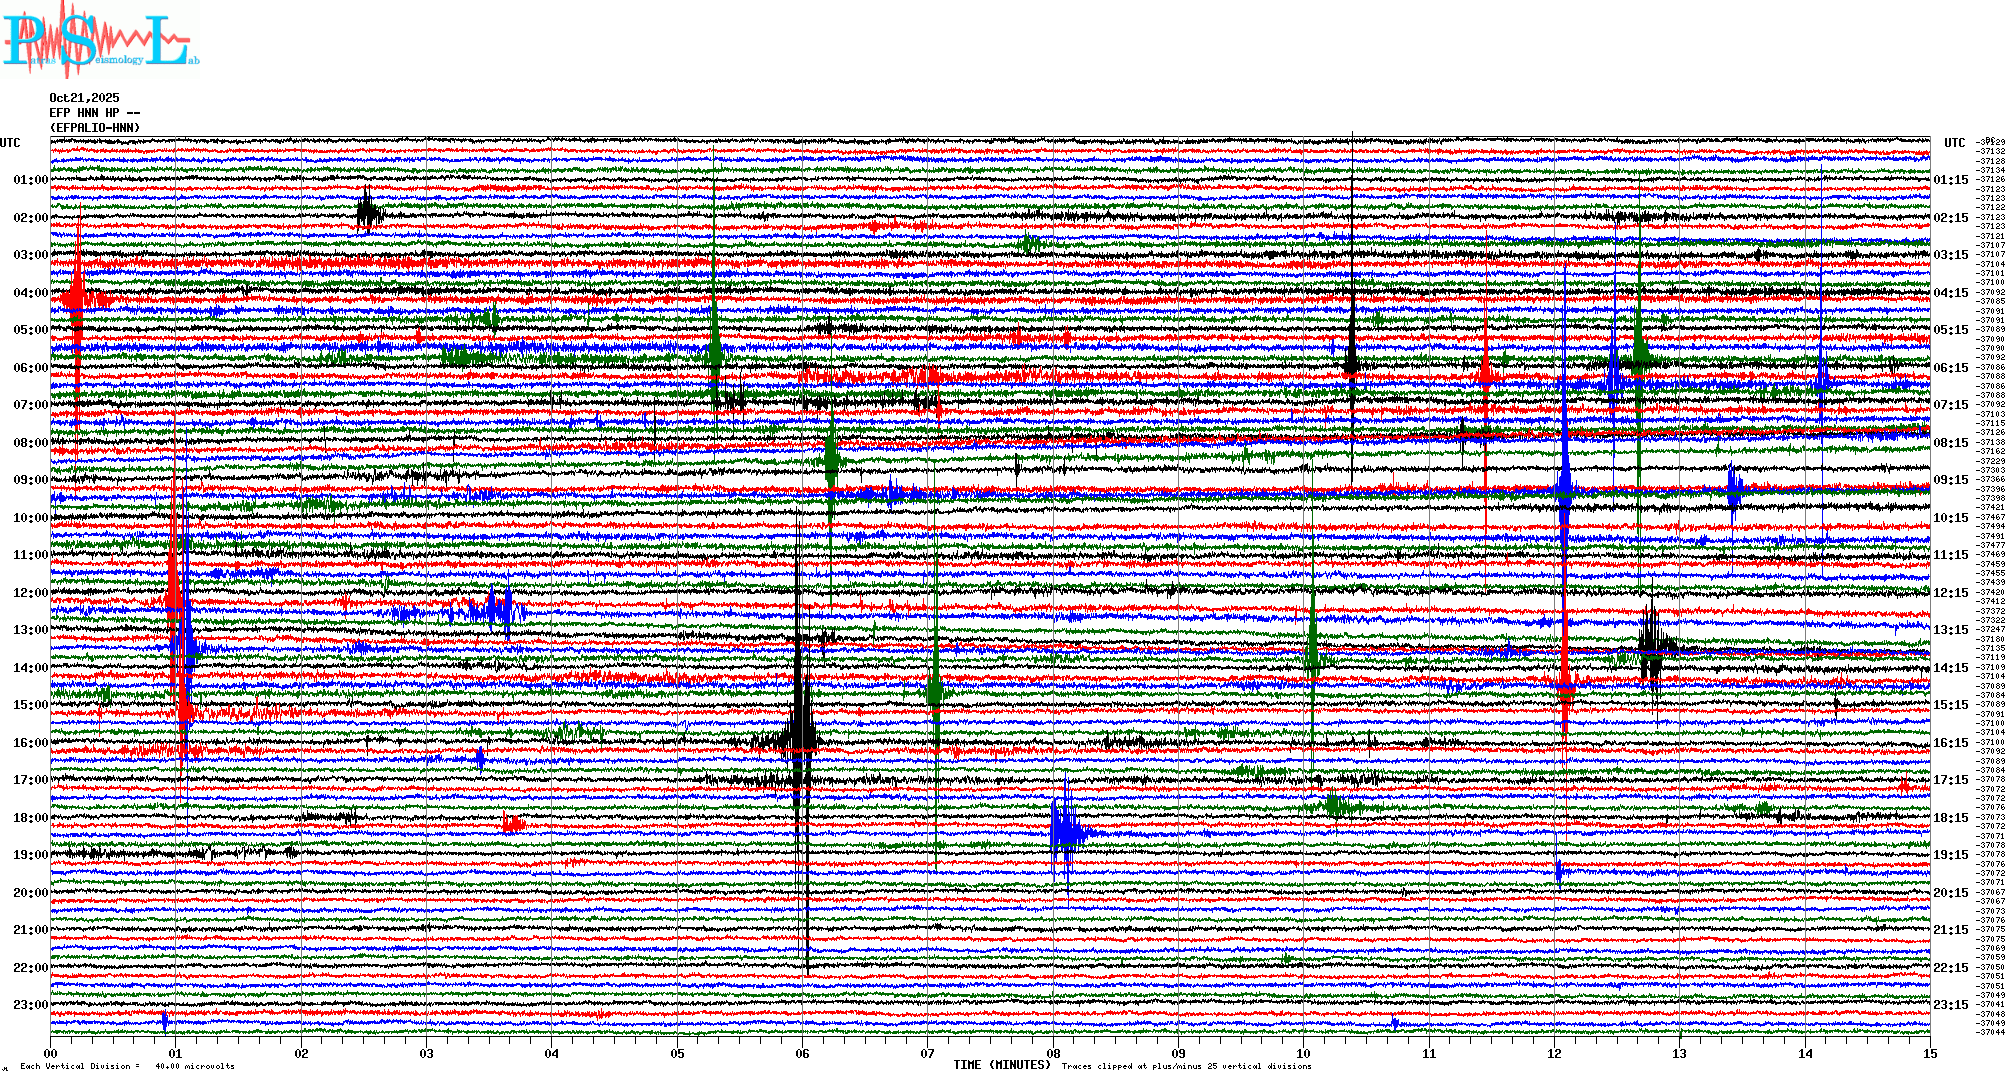This screenshot has width=2010, height=1080.
Task: Click the PSL seismology lab logo
Action: [100, 40]
